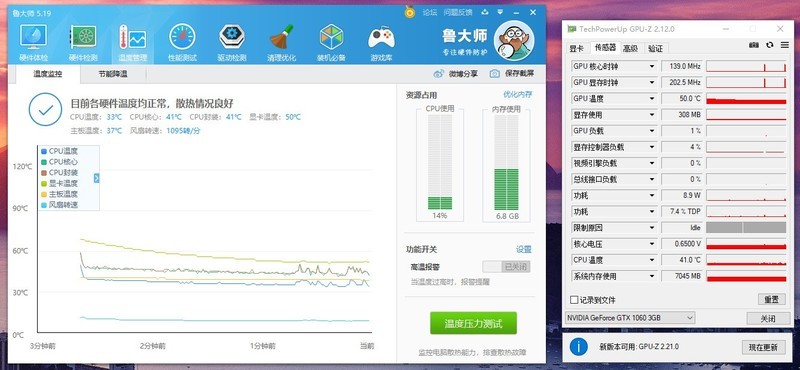Open NVIDIA GeForce GTX 1060 3GB selector

[630, 317]
